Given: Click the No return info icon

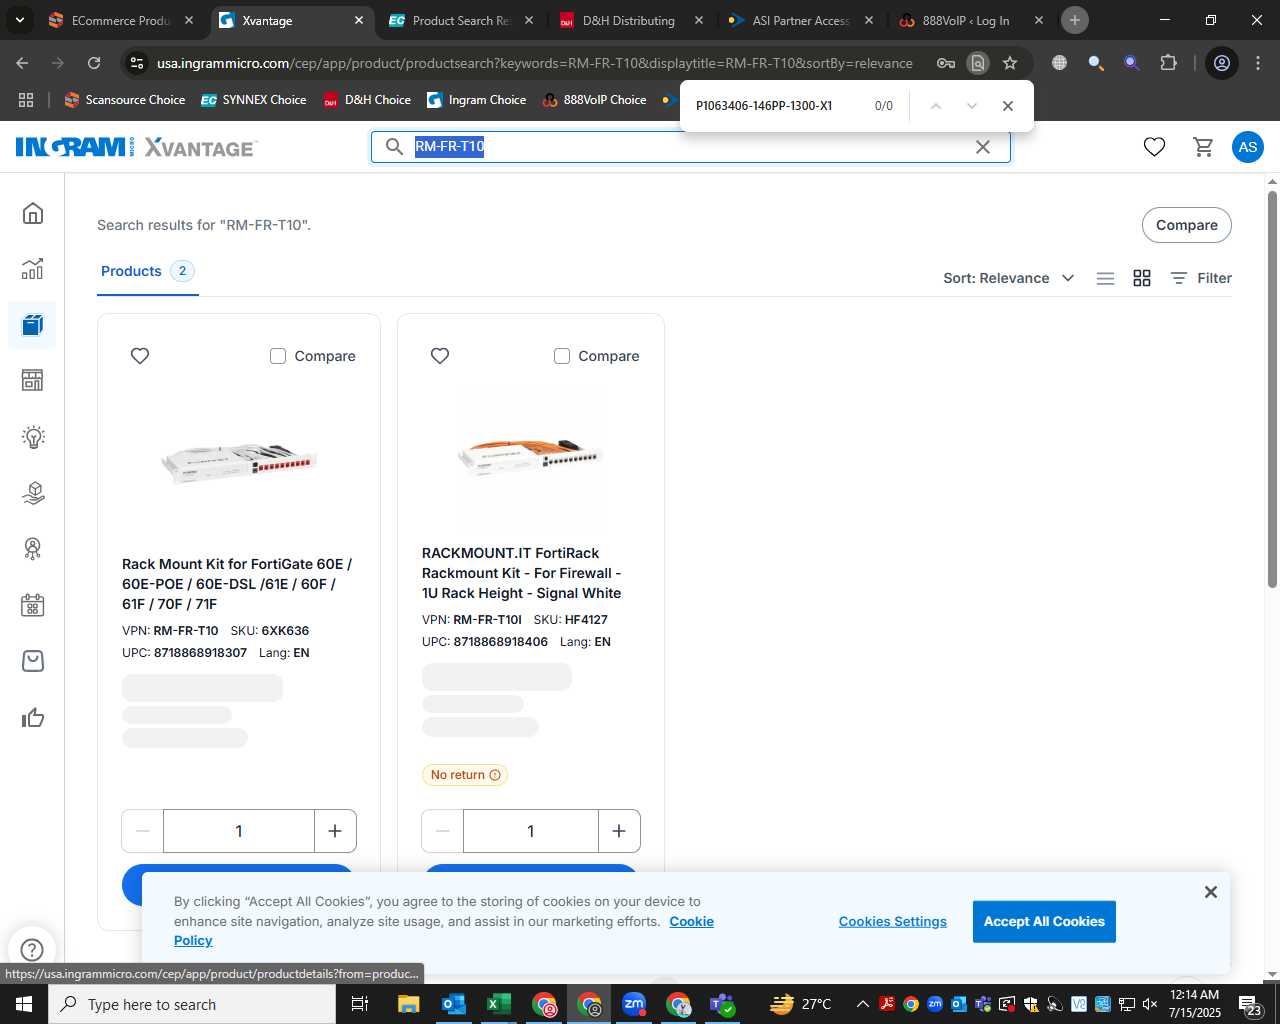Looking at the screenshot, I should point(495,775).
